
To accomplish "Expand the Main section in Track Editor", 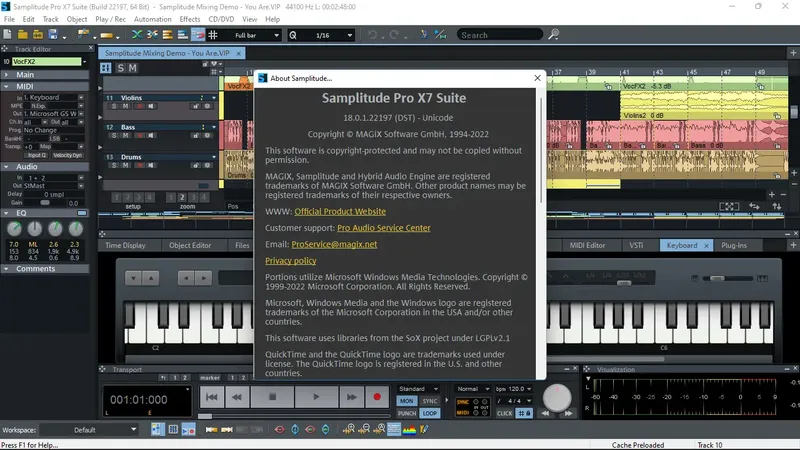I will [6, 74].
